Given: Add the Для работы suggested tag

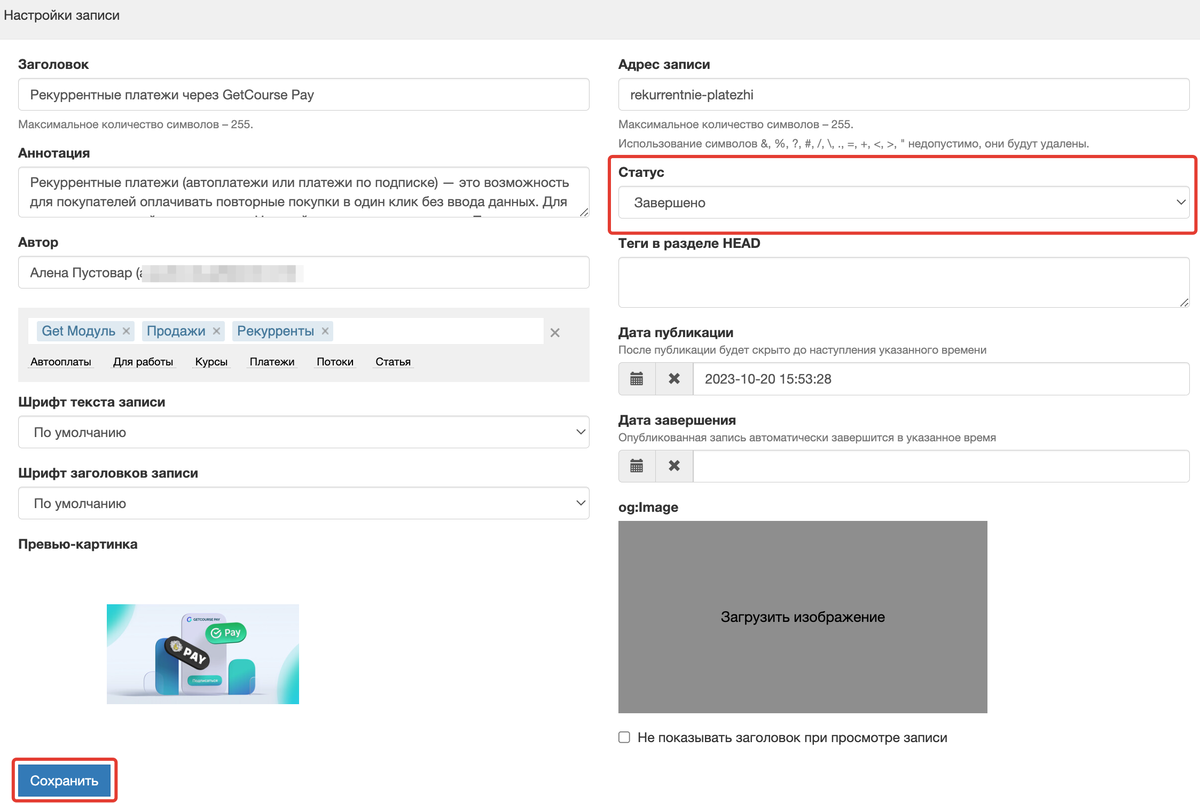Looking at the screenshot, I should pos(143,362).
